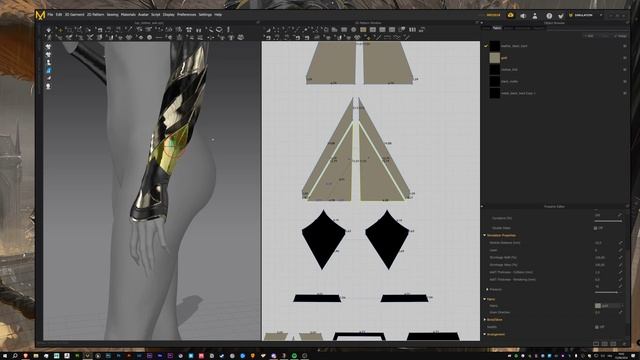The height and width of the screenshot is (360, 640).
Task: Click the edit pencil next to the Layer value
Action: point(620,250)
